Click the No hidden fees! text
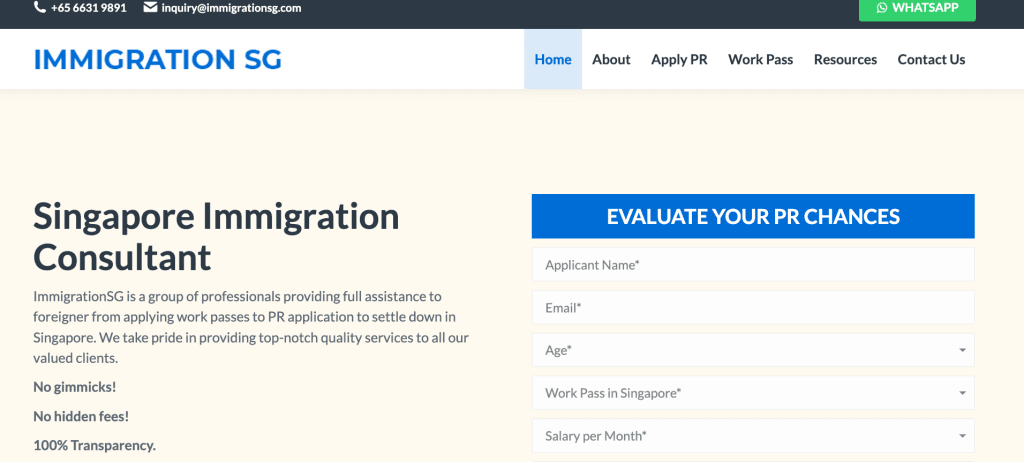This screenshot has height=462, width=1024. [81, 416]
